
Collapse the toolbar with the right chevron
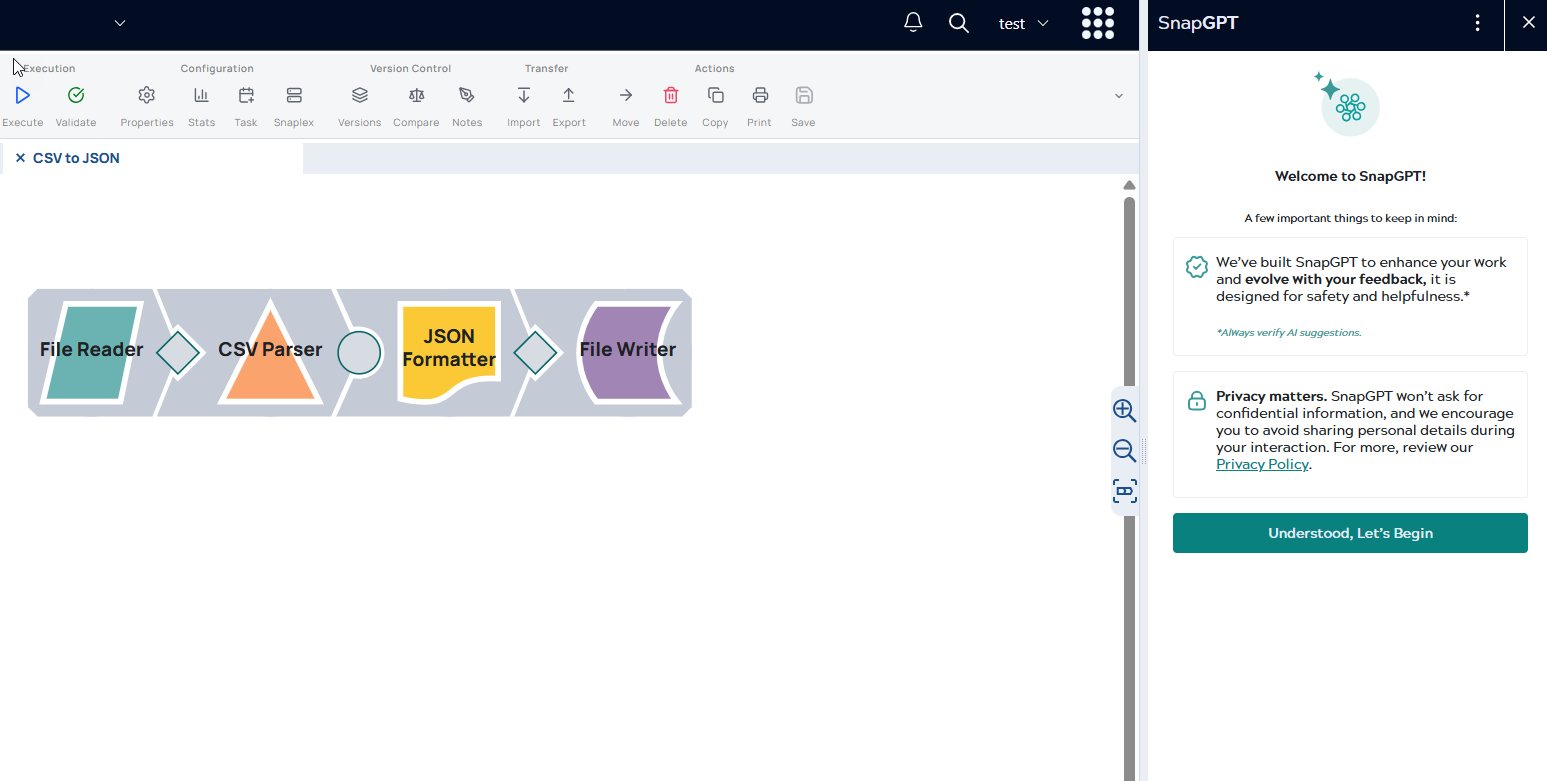point(1118,95)
